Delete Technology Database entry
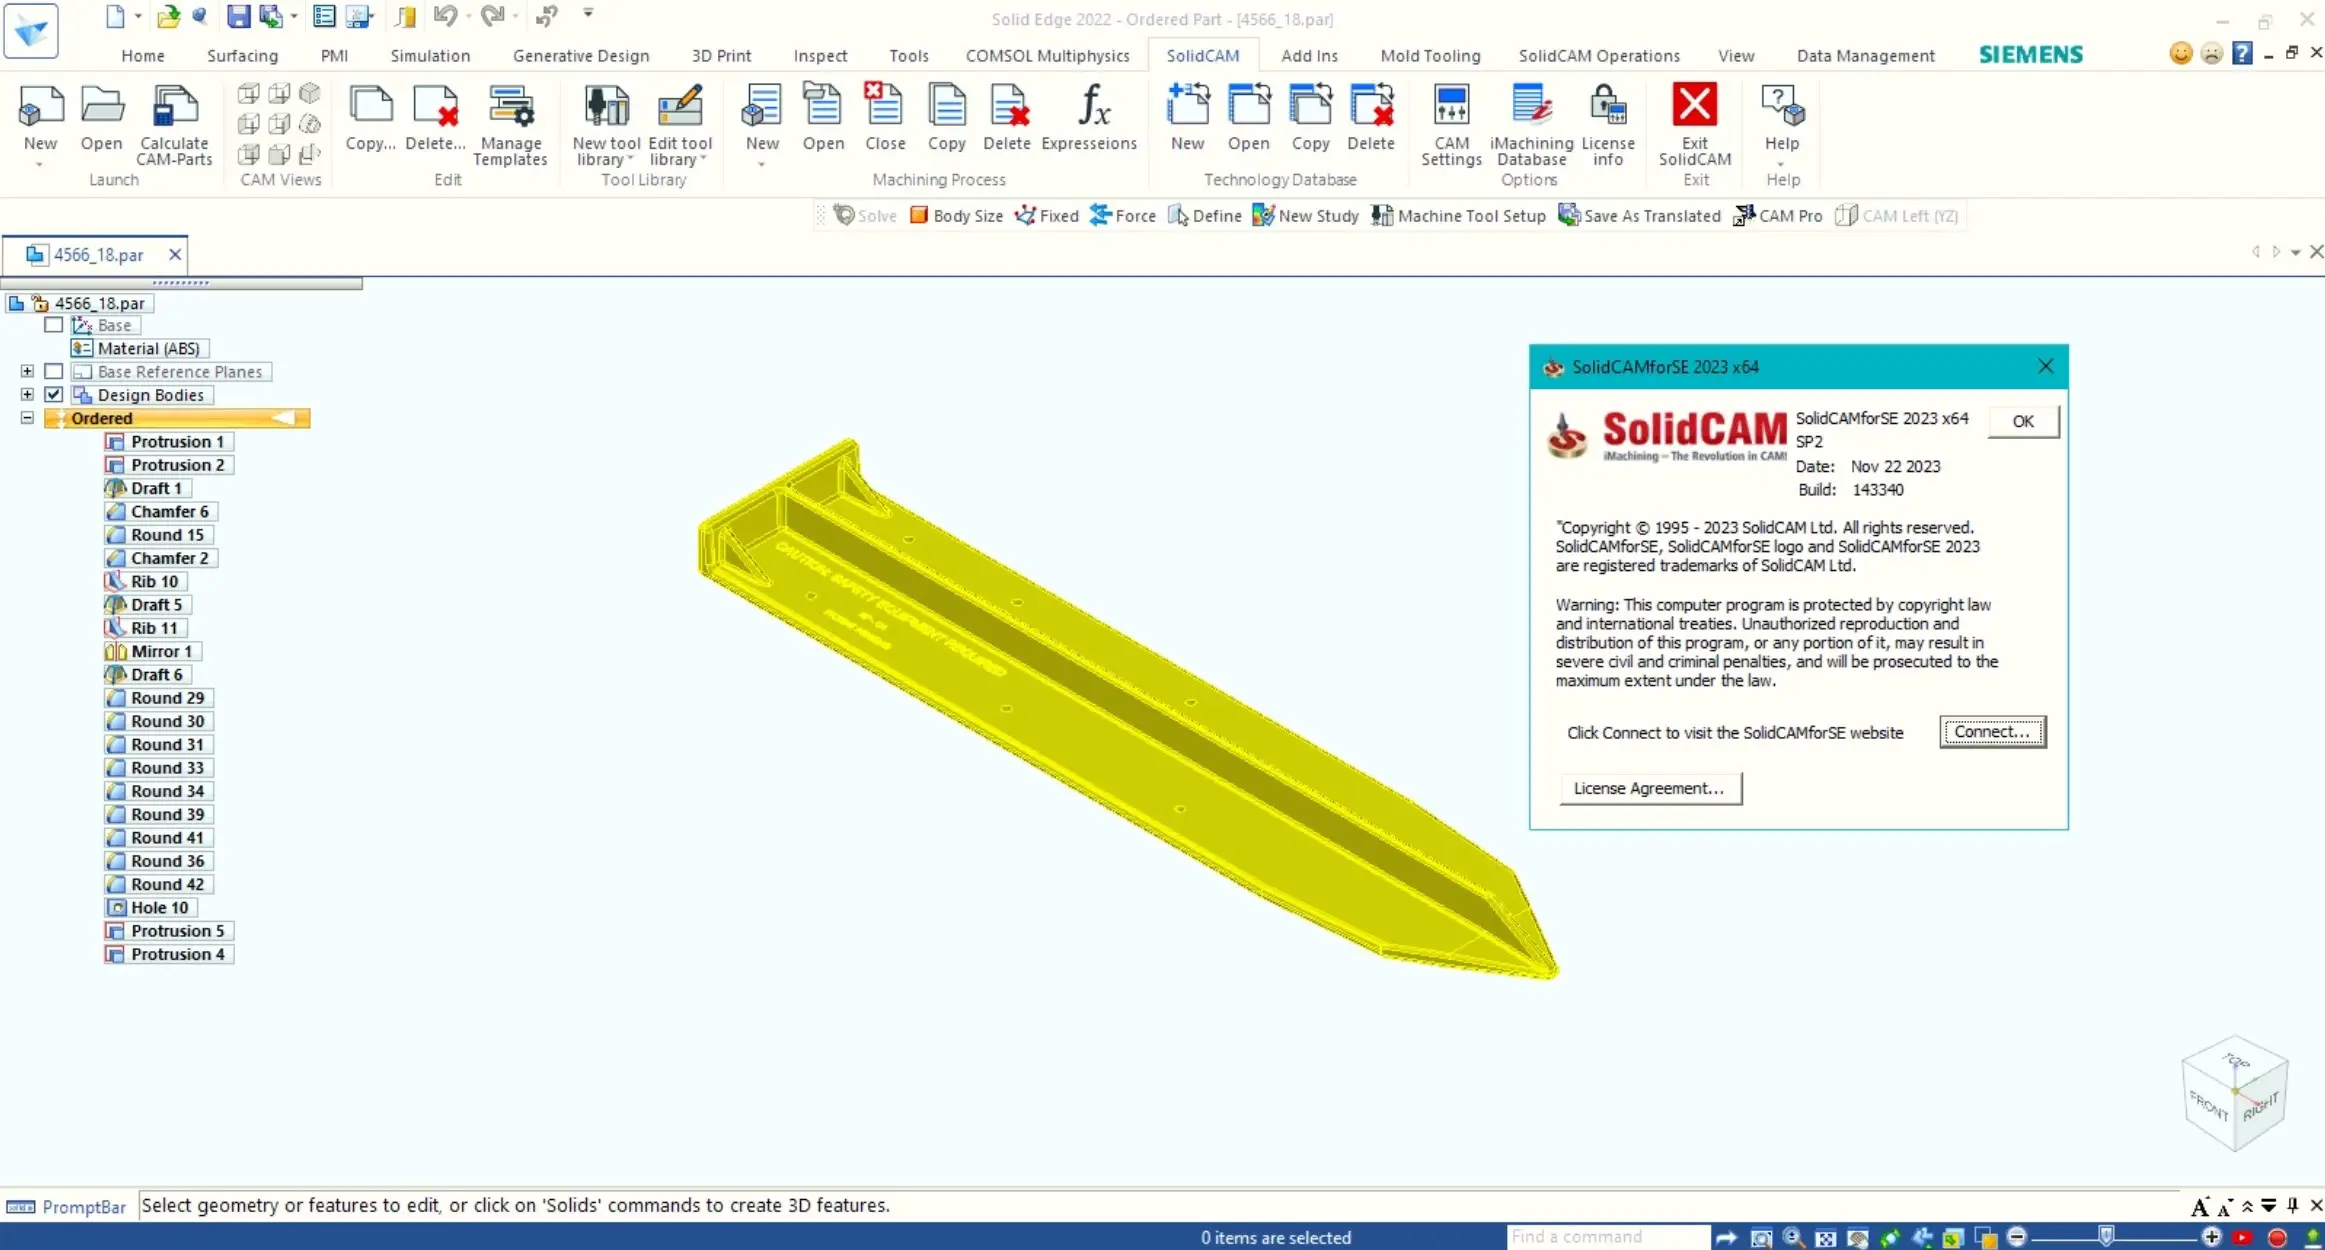The image size is (2325, 1250). pyautogui.click(x=1371, y=117)
